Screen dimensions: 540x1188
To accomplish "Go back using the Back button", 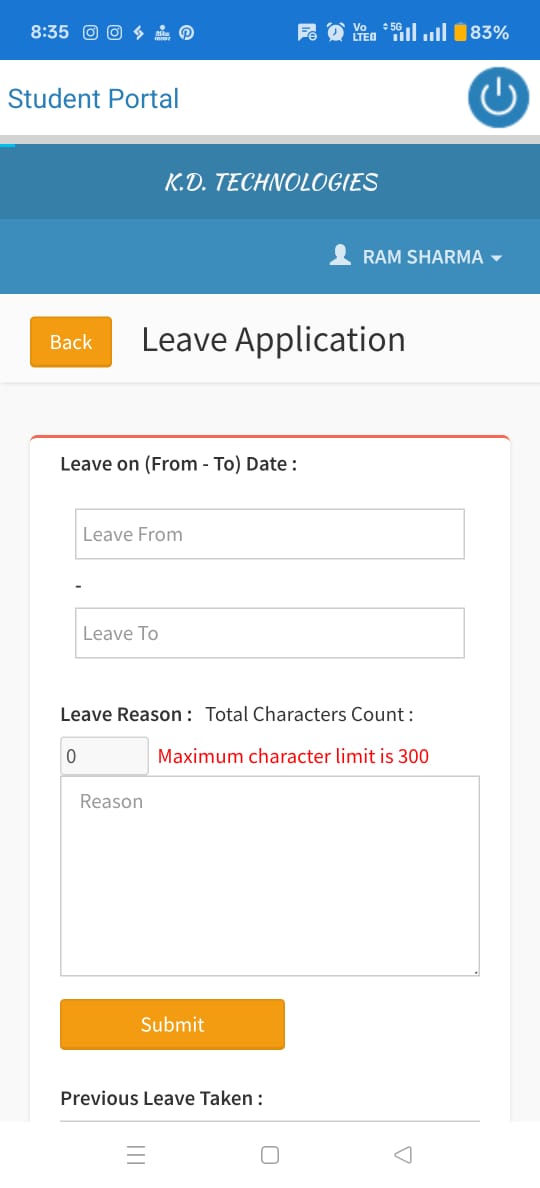I will coord(71,342).
